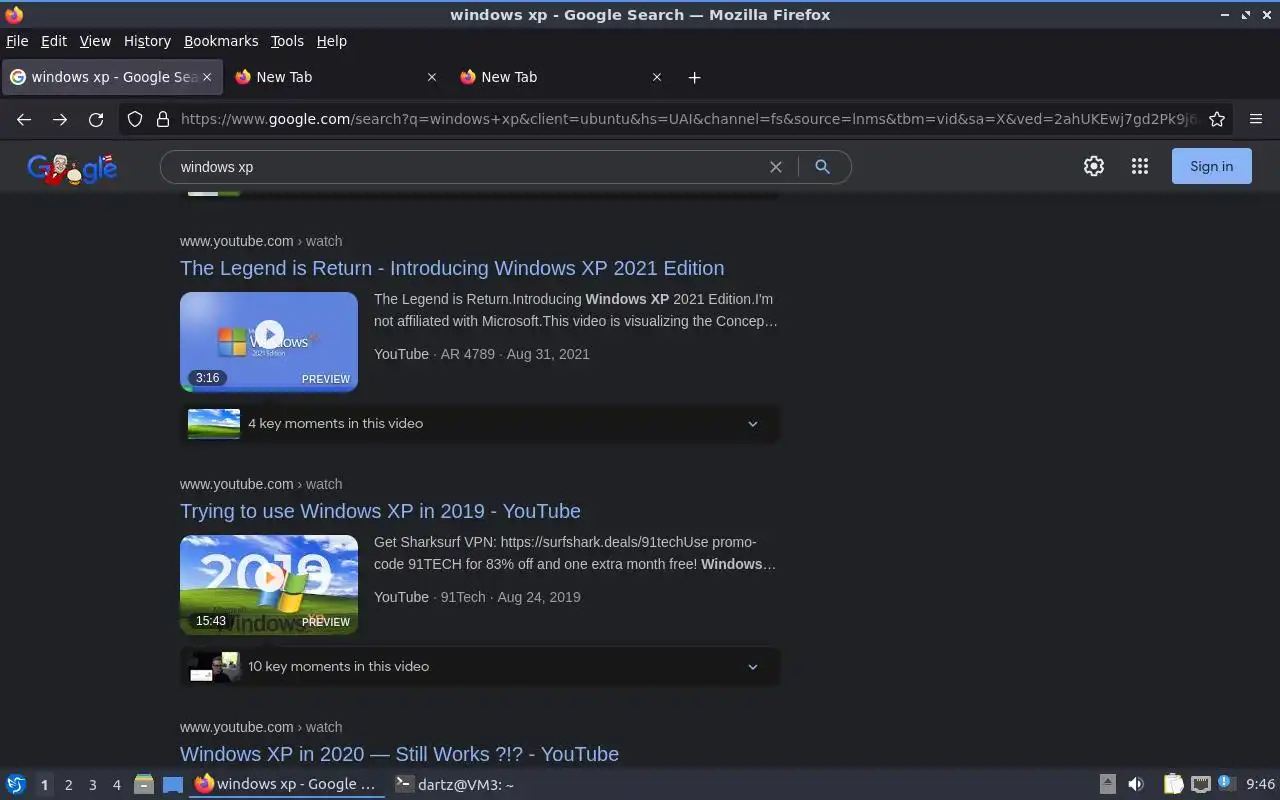The width and height of the screenshot is (1280, 800).
Task: Click the Google logo
Action: click(72, 169)
